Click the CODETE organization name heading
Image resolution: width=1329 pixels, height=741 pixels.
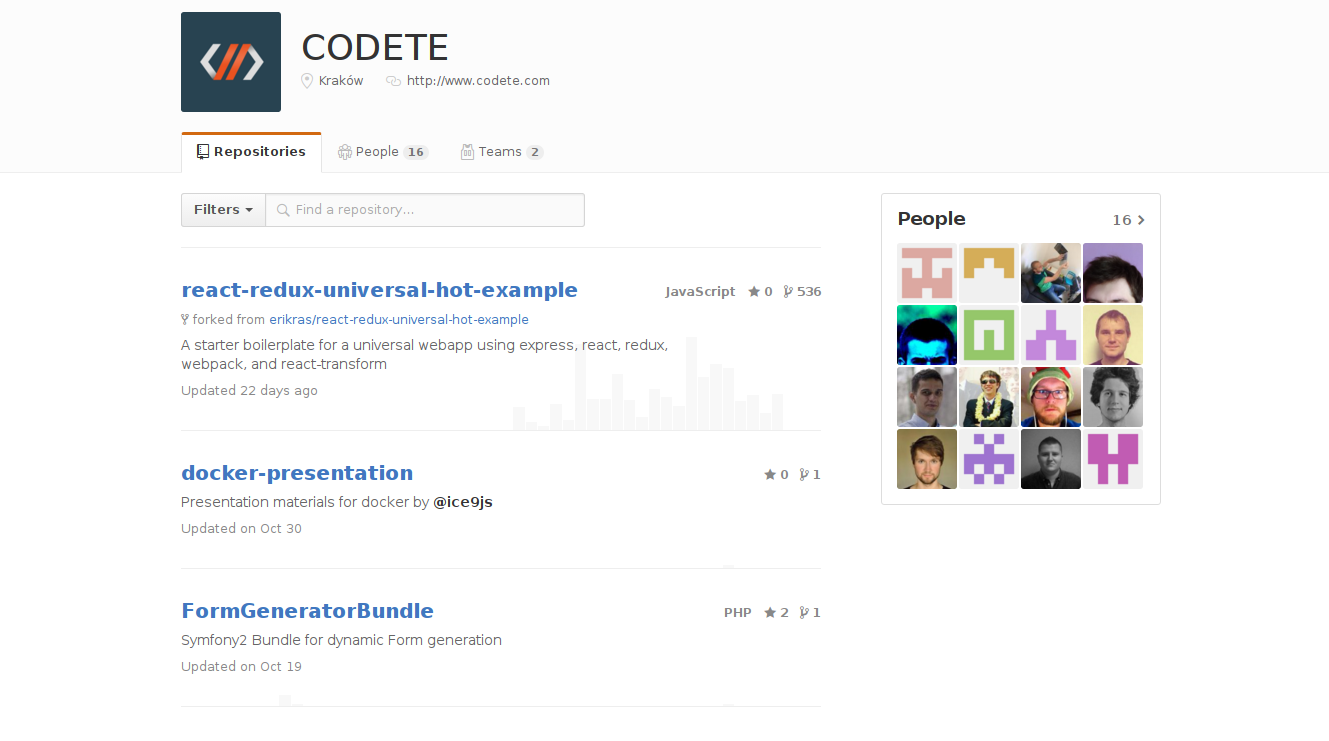(x=375, y=47)
